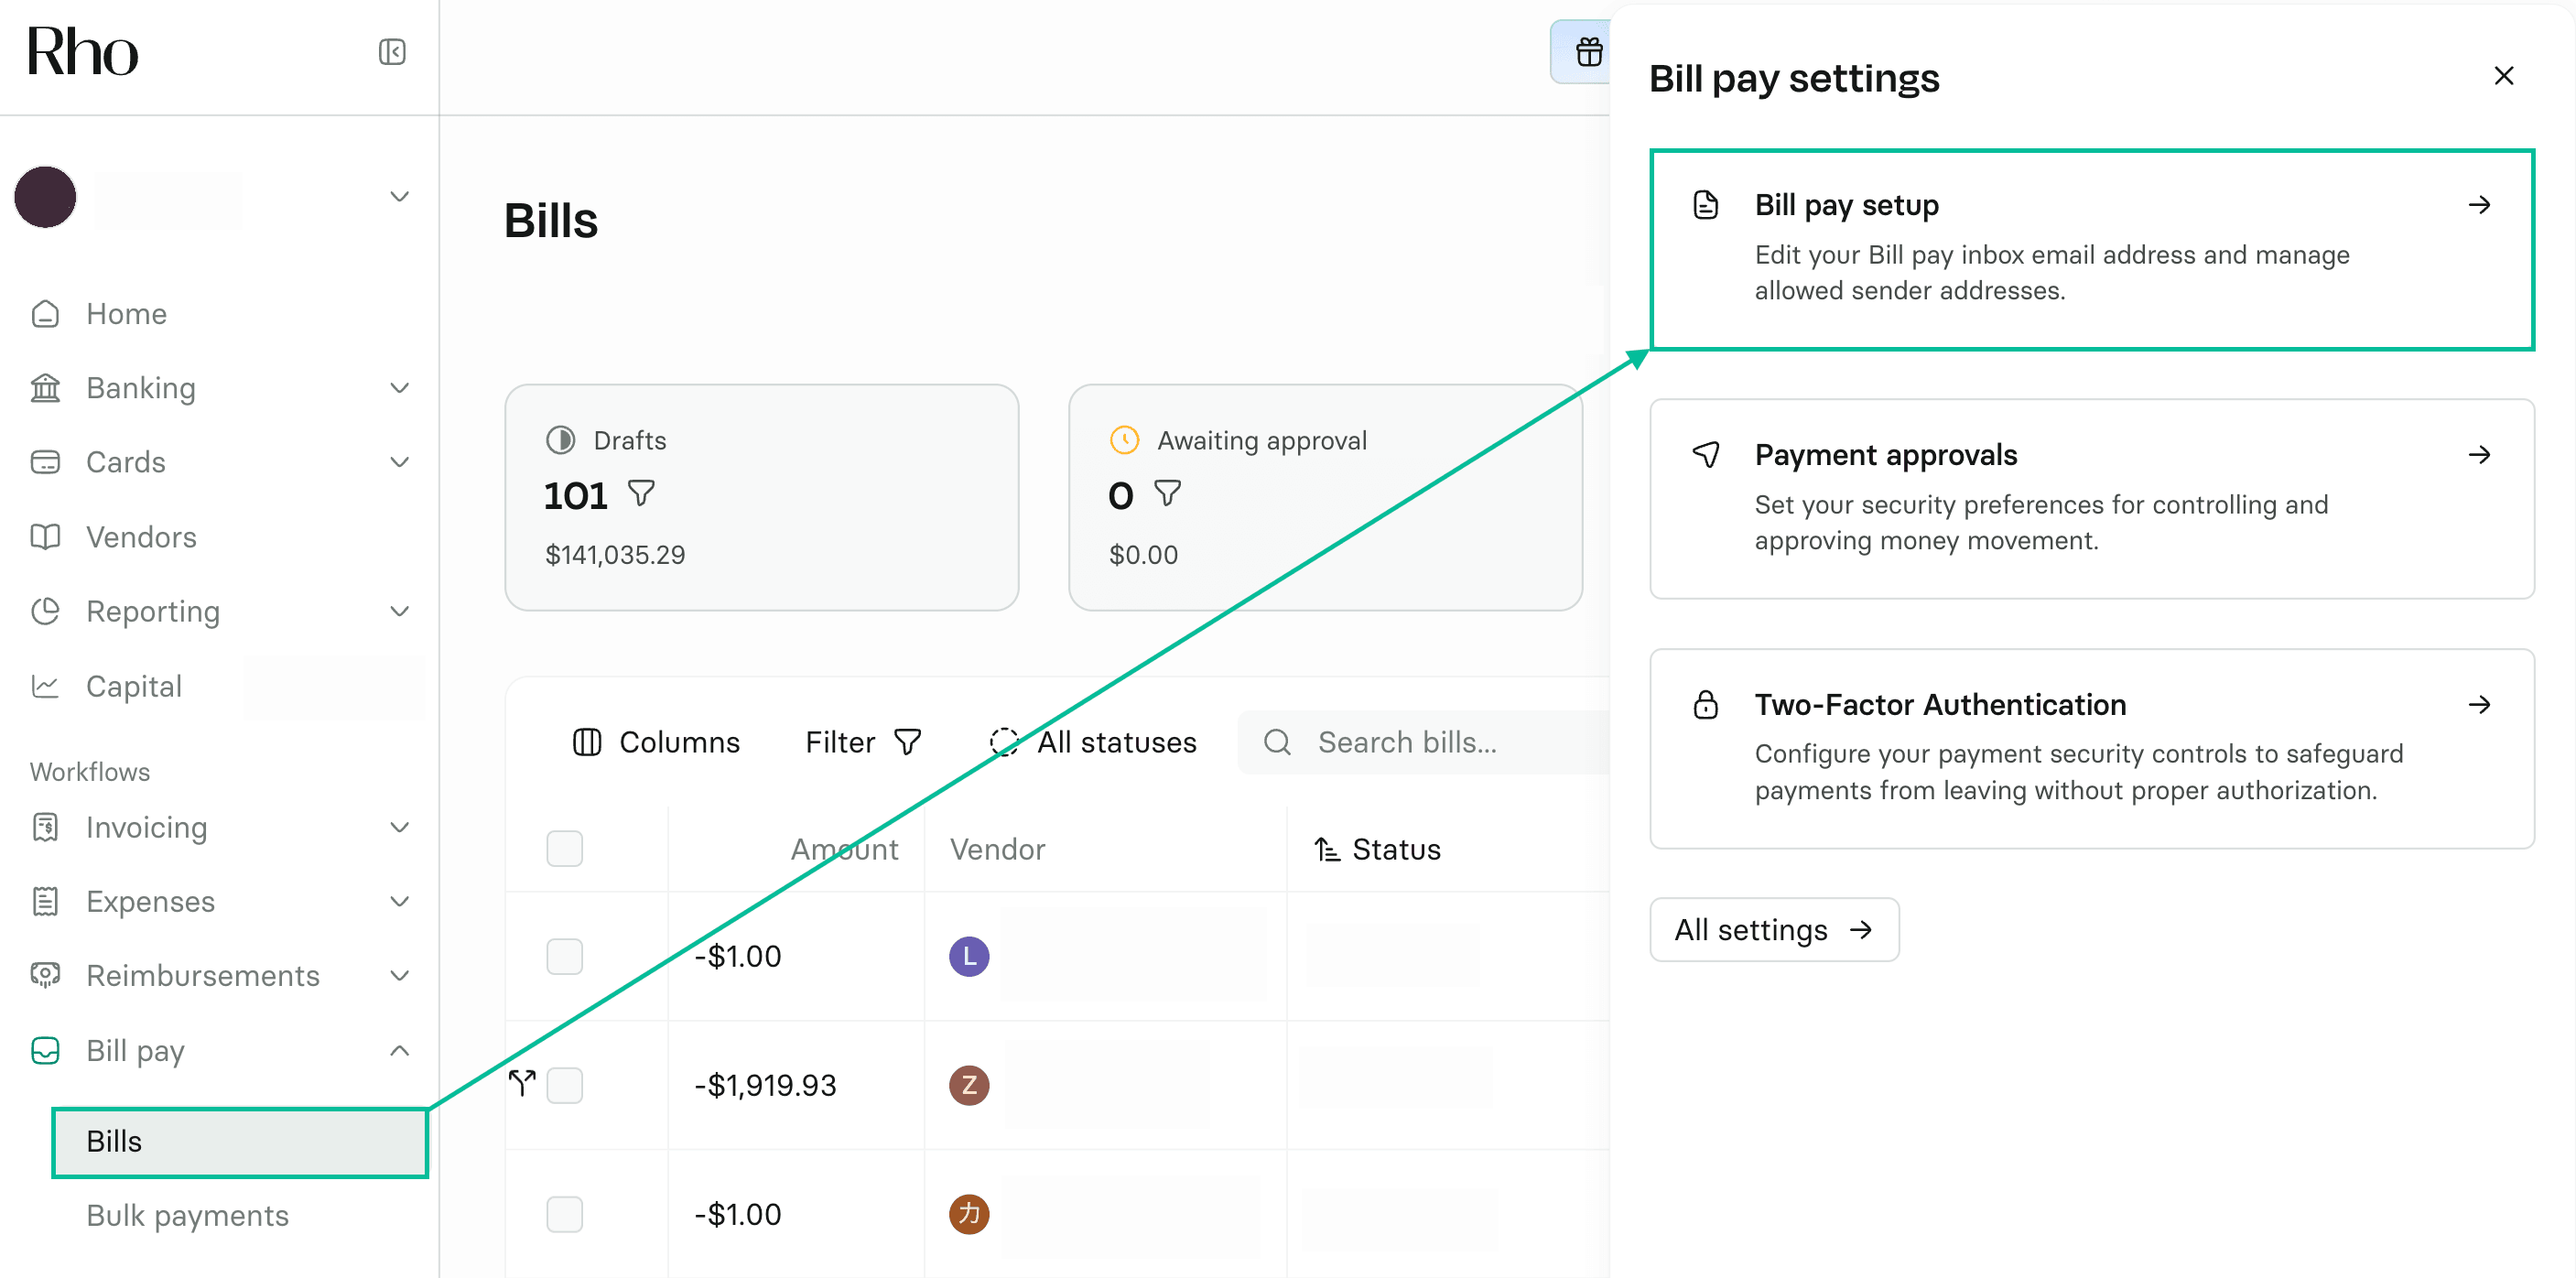
Task: Focus the Search bills field
Action: tap(1424, 742)
